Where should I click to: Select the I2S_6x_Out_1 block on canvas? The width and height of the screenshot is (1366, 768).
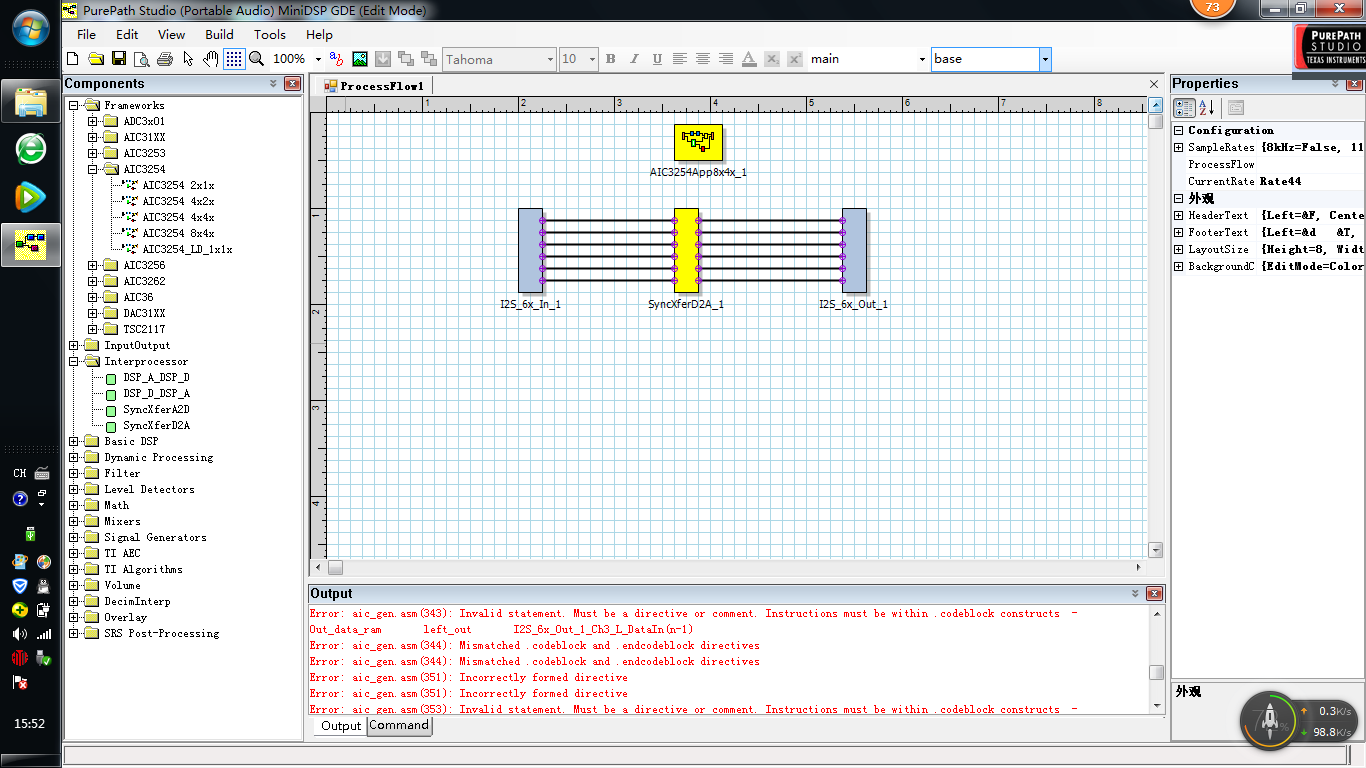point(854,250)
